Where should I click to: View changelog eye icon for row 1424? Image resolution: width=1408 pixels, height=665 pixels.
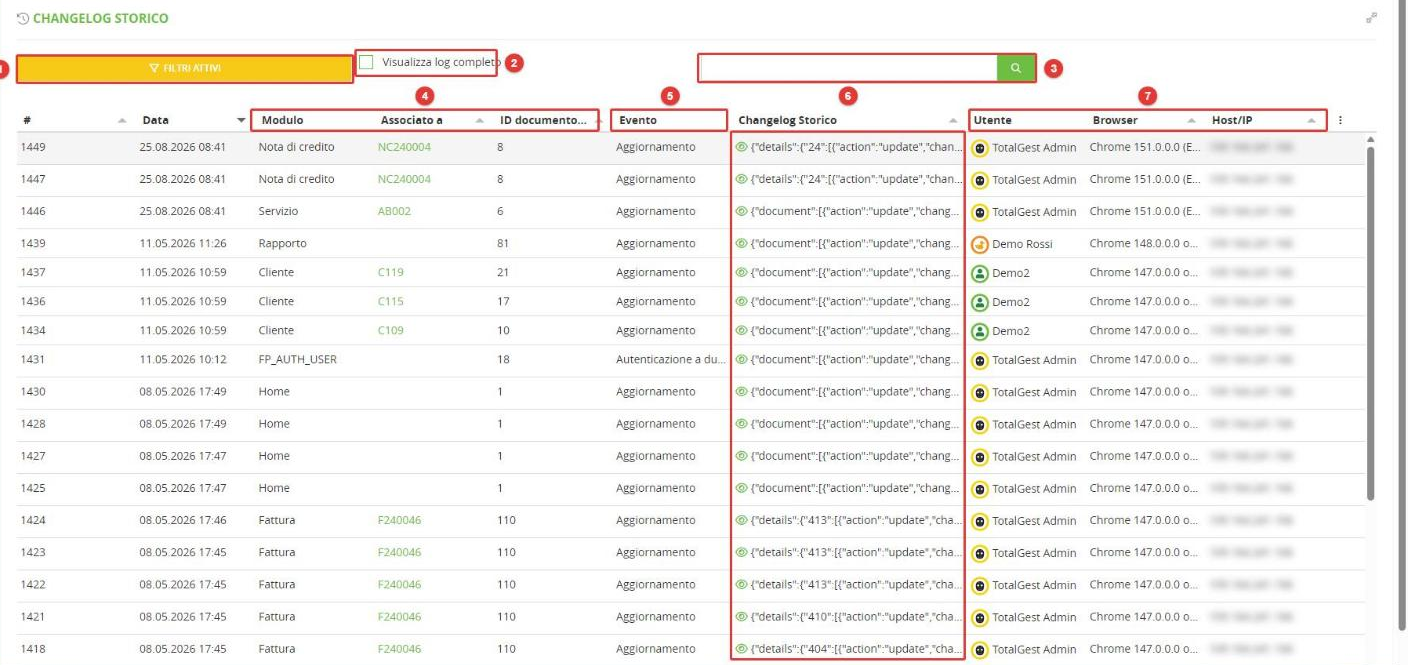(741, 521)
